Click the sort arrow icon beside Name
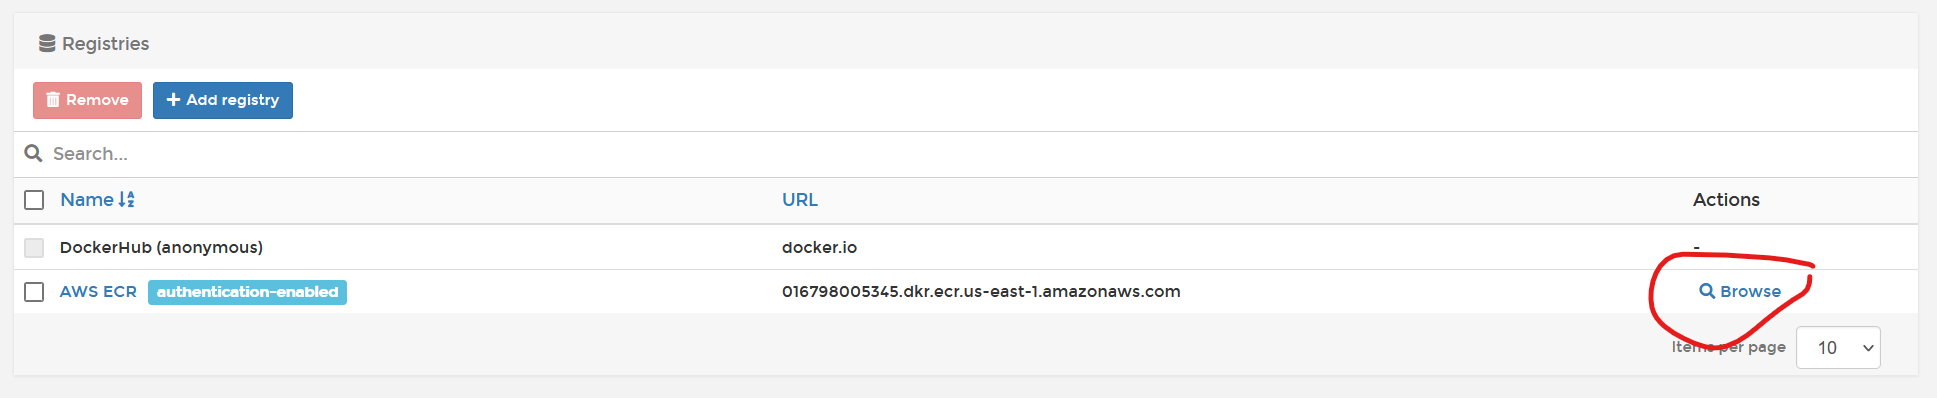Image resolution: width=1937 pixels, height=398 pixels. (126, 200)
